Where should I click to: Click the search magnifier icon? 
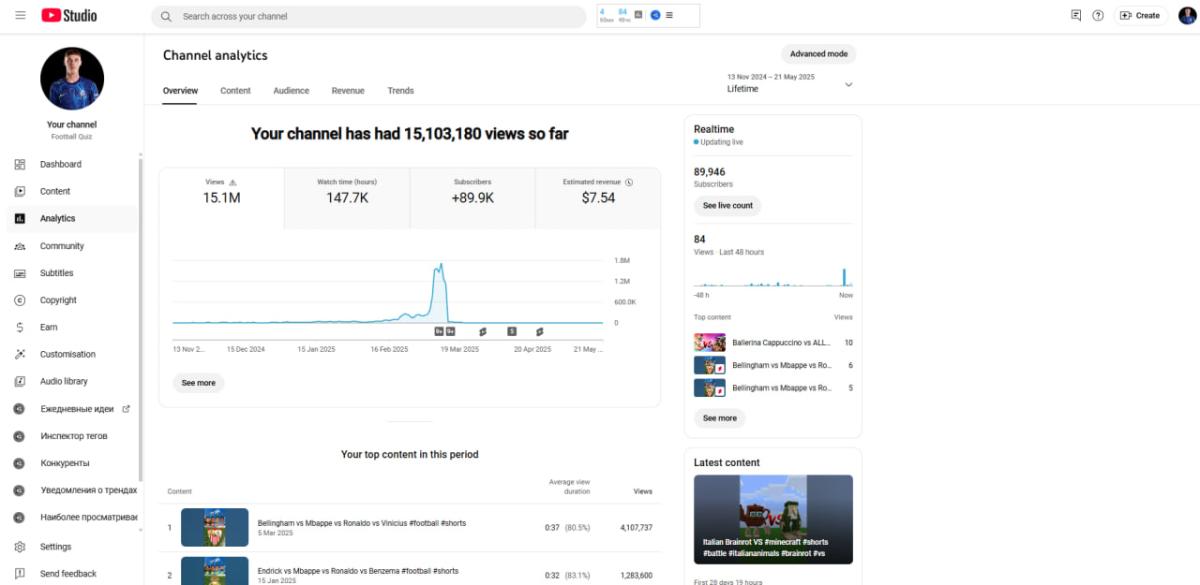[x=166, y=17]
